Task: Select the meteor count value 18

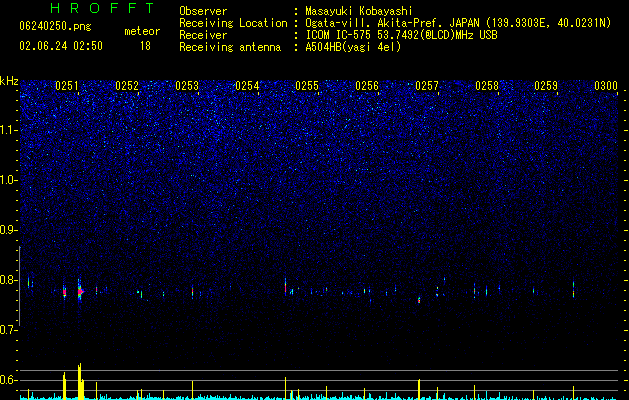Action: (145, 46)
